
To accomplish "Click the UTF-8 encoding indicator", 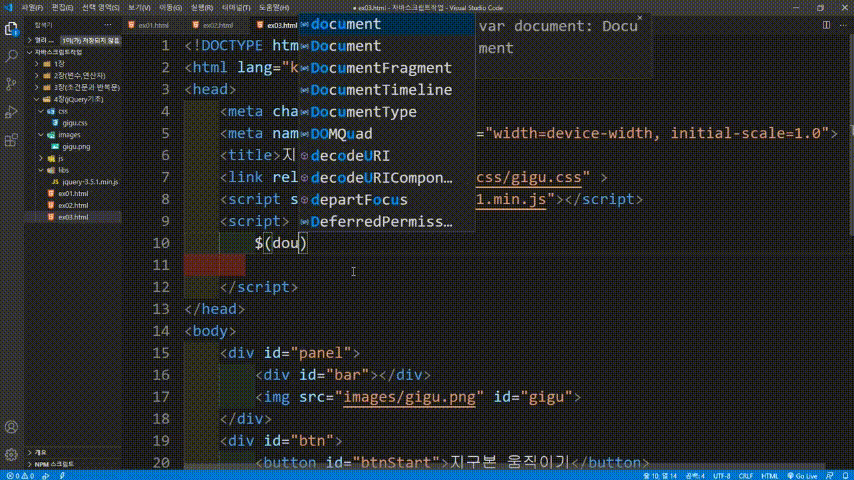I will click(x=721, y=476).
